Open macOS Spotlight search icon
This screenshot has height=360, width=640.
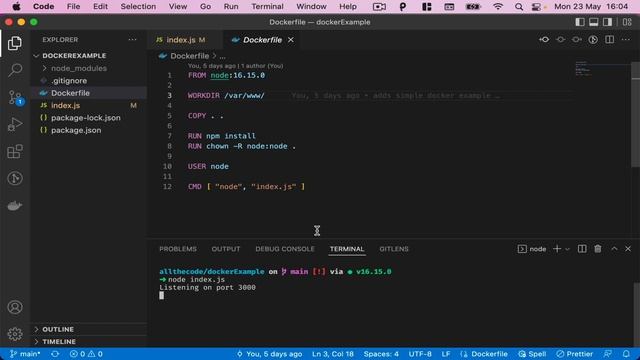[519, 7]
